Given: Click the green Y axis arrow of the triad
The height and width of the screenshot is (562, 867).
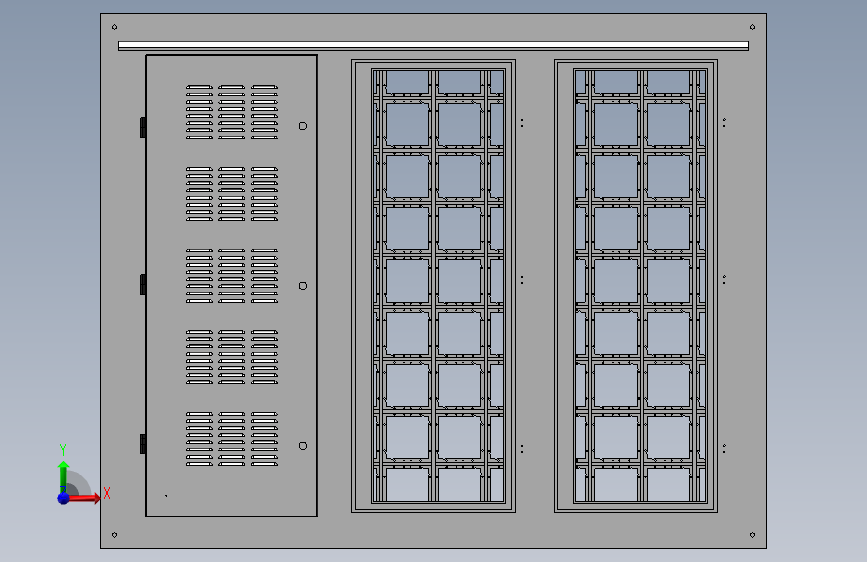Looking at the screenshot, I should click(x=63, y=476).
